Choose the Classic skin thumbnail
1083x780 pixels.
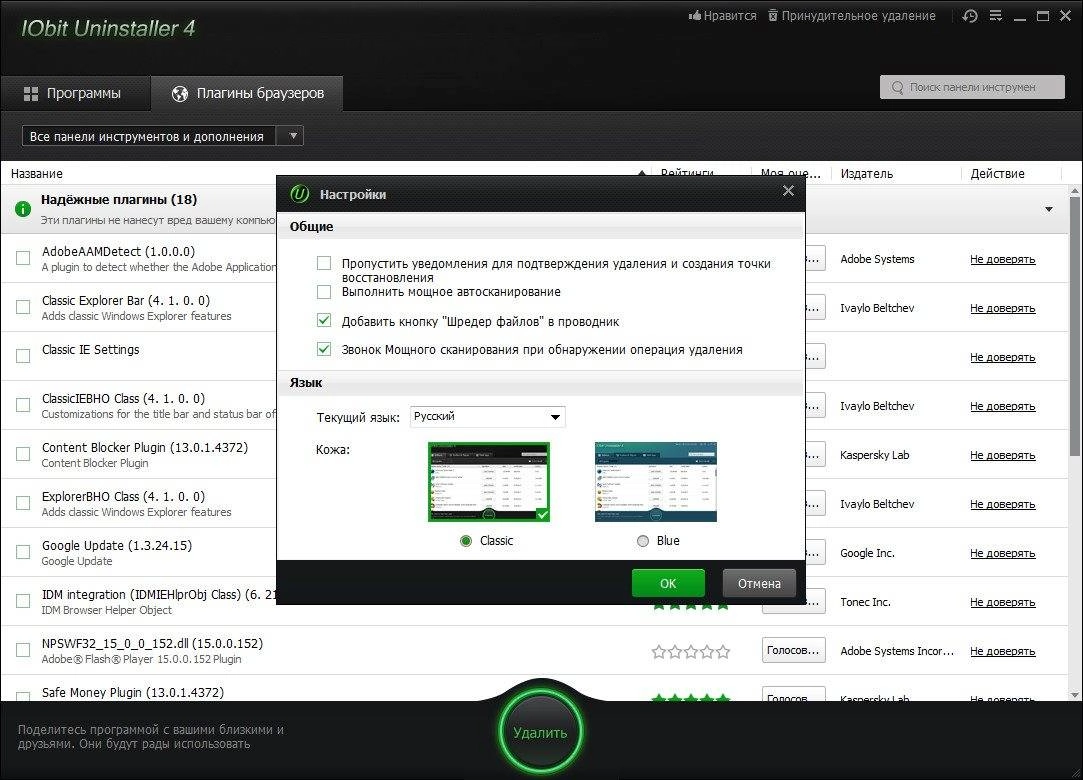[489, 482]
